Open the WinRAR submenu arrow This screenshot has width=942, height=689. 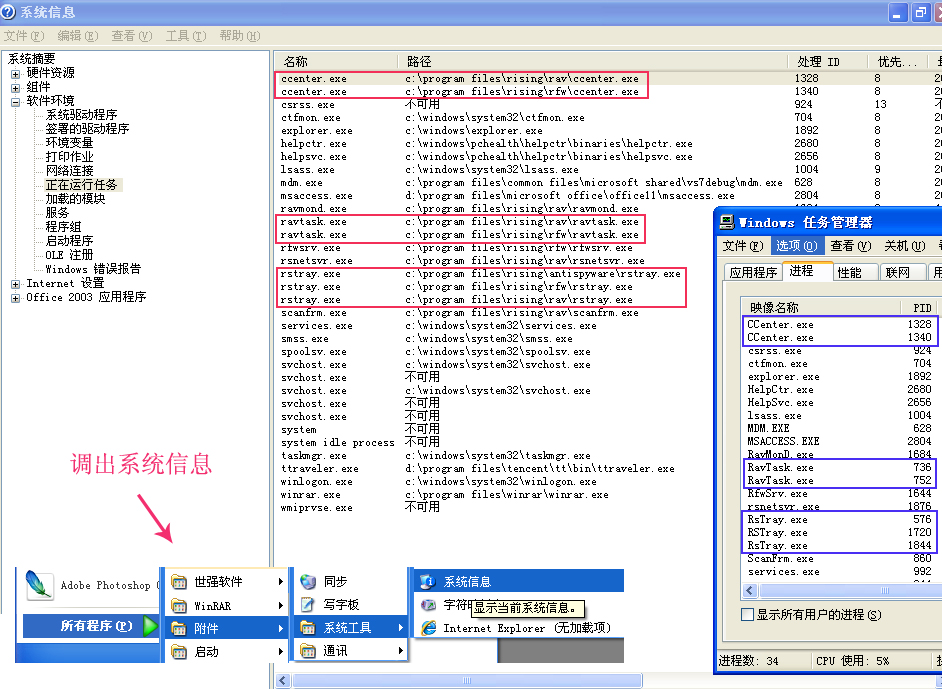coord(281,606)
